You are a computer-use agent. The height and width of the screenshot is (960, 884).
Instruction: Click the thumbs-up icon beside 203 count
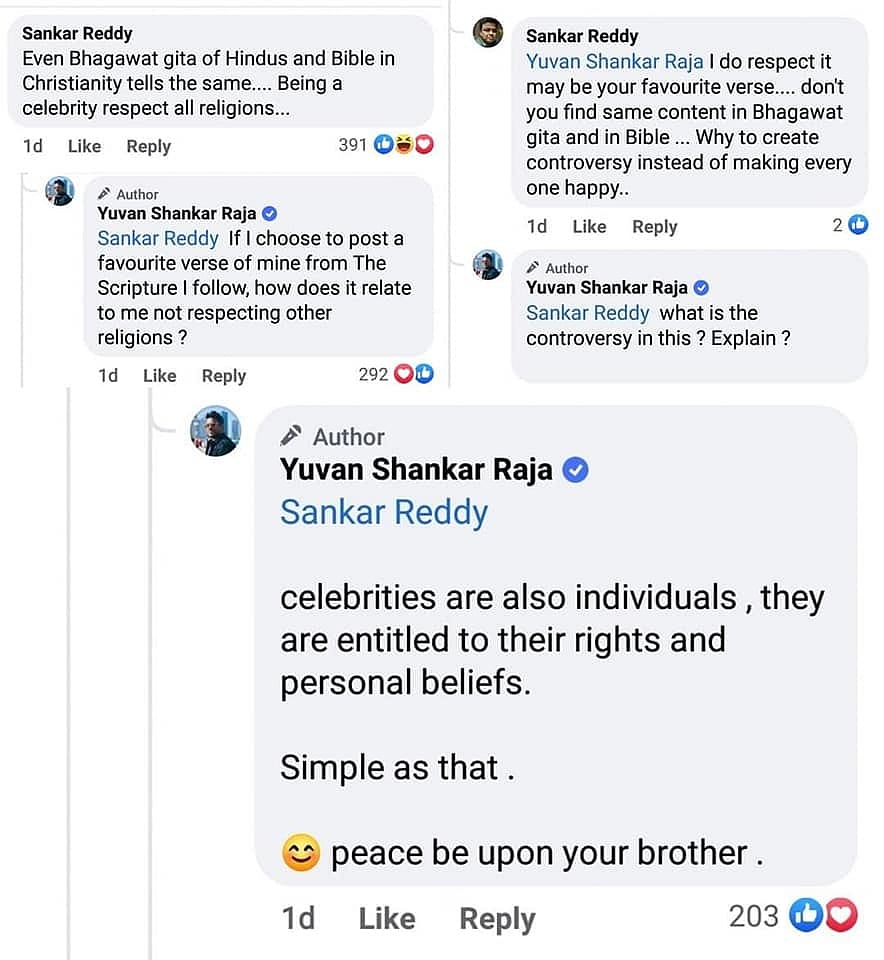pyautogui.click(x=806, y=915)
